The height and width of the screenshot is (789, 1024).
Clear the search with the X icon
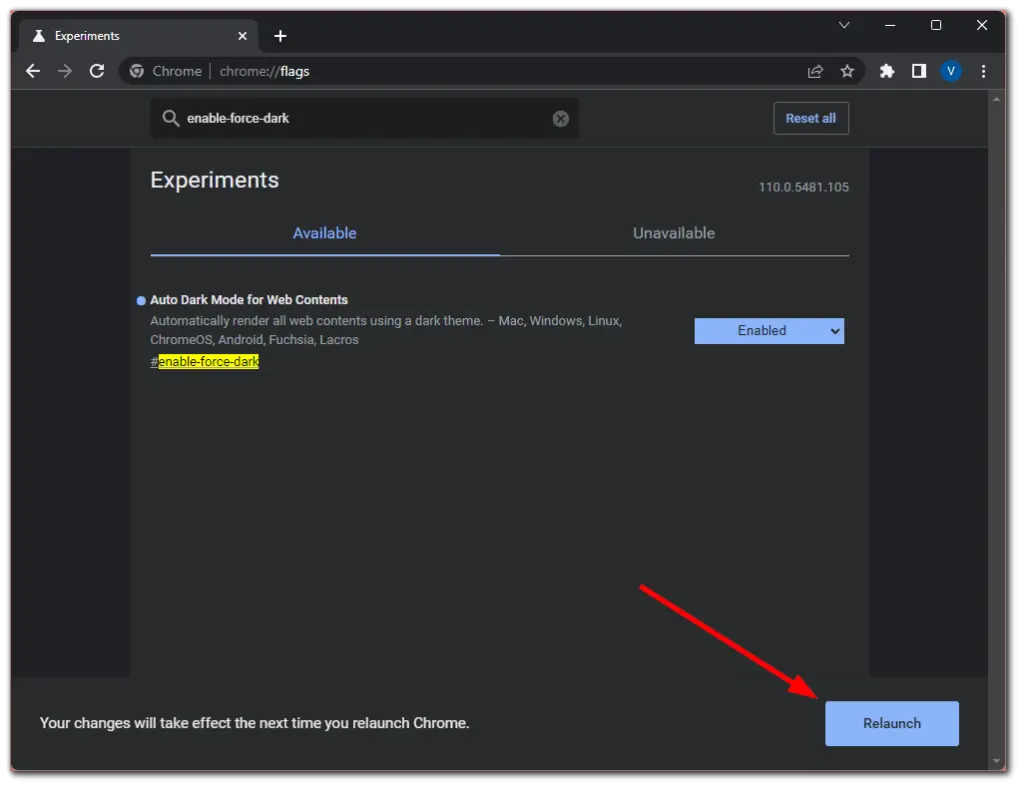(x=560, y=117)
